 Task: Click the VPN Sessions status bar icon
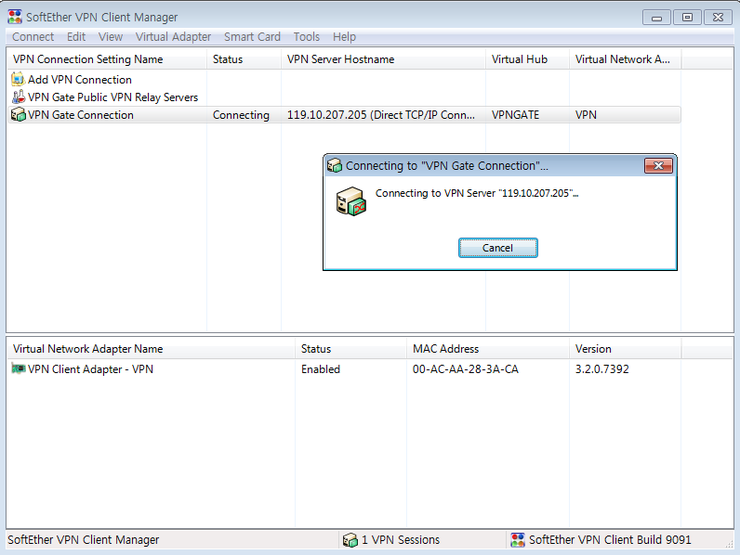(350, 540)
